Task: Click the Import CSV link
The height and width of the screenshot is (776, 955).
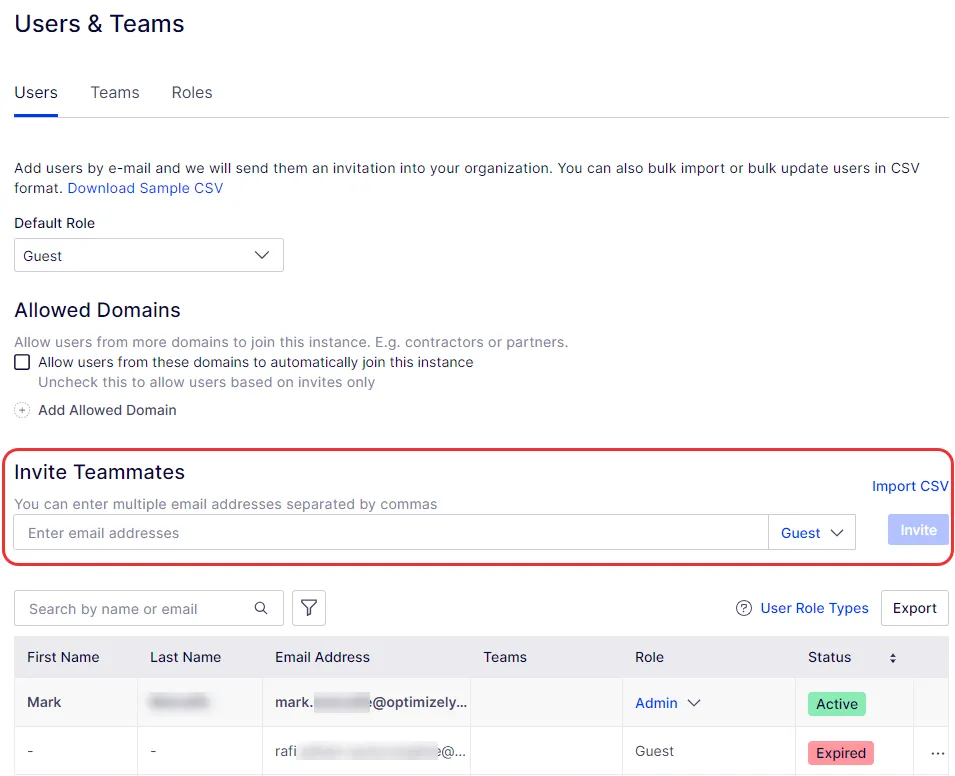Action: pyautogui.click(x=910, y=486)
